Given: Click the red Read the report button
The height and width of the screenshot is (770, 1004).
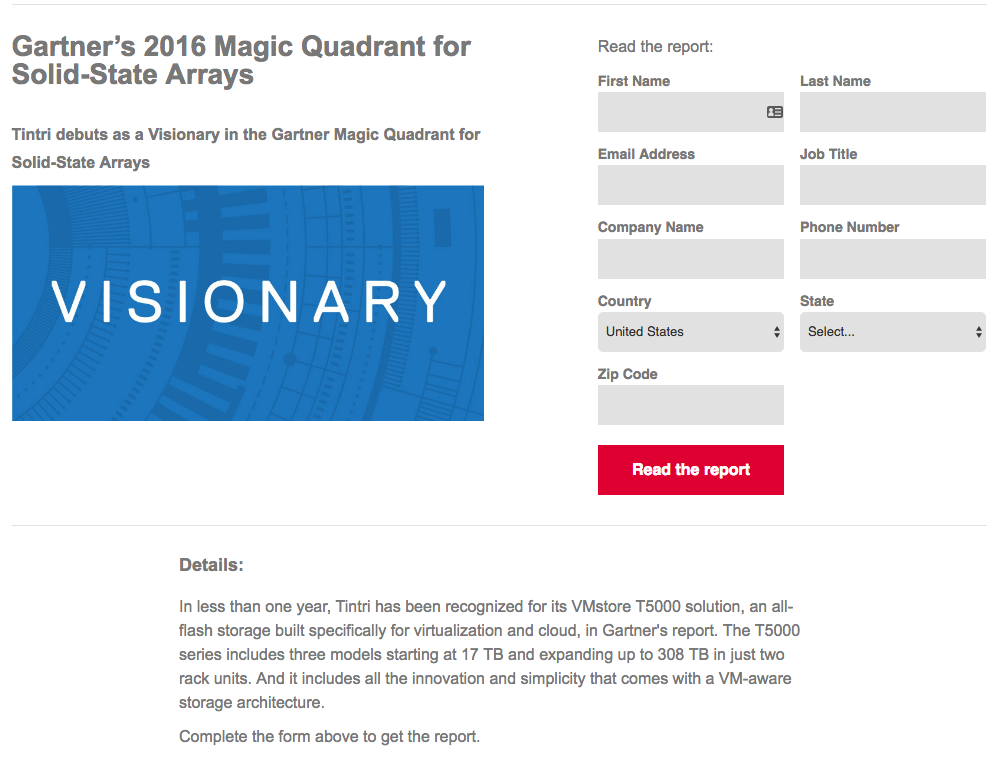Looking at the screenshot, I should [x=690, y=470].
